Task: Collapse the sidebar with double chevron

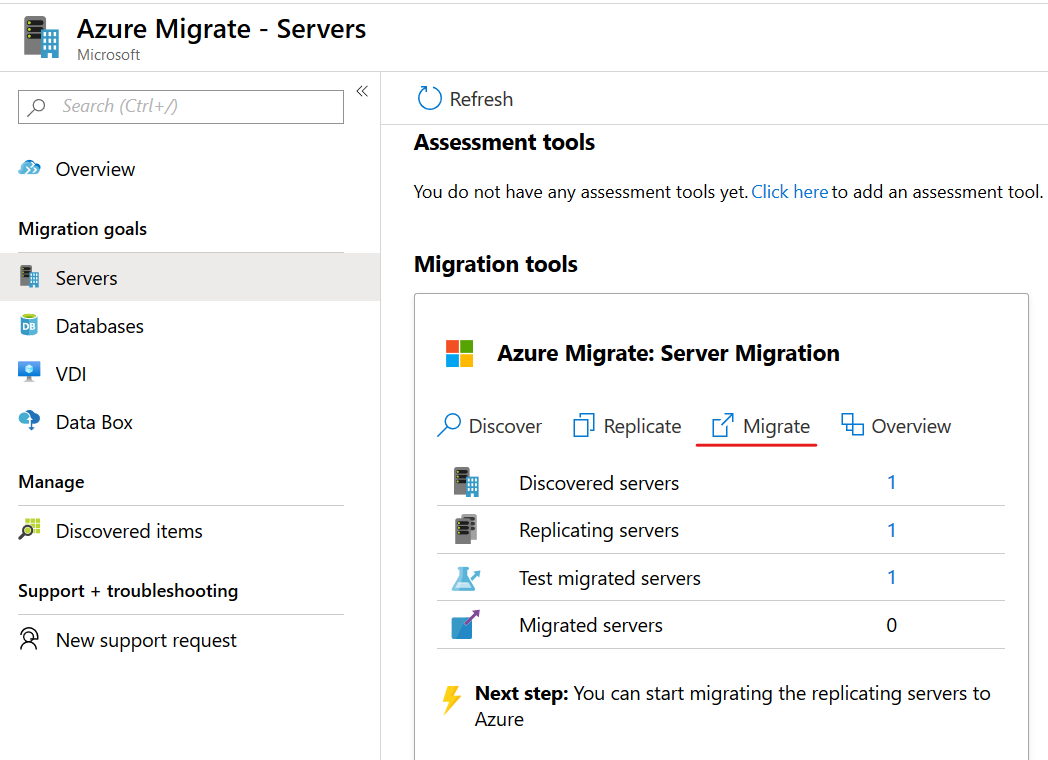Action: coord(362,92)
